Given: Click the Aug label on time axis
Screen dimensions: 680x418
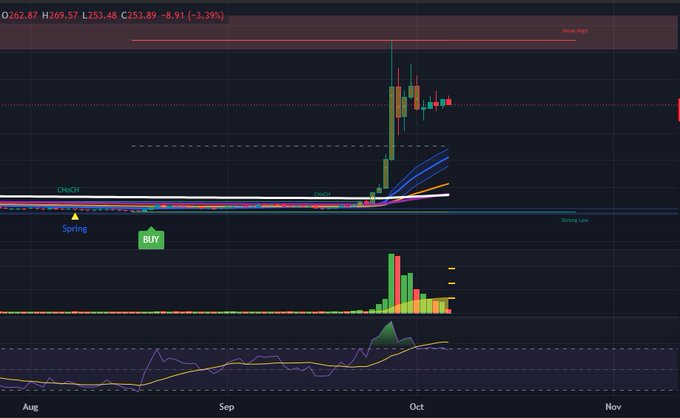Looking at the screenshot, I should click(30, 407).
